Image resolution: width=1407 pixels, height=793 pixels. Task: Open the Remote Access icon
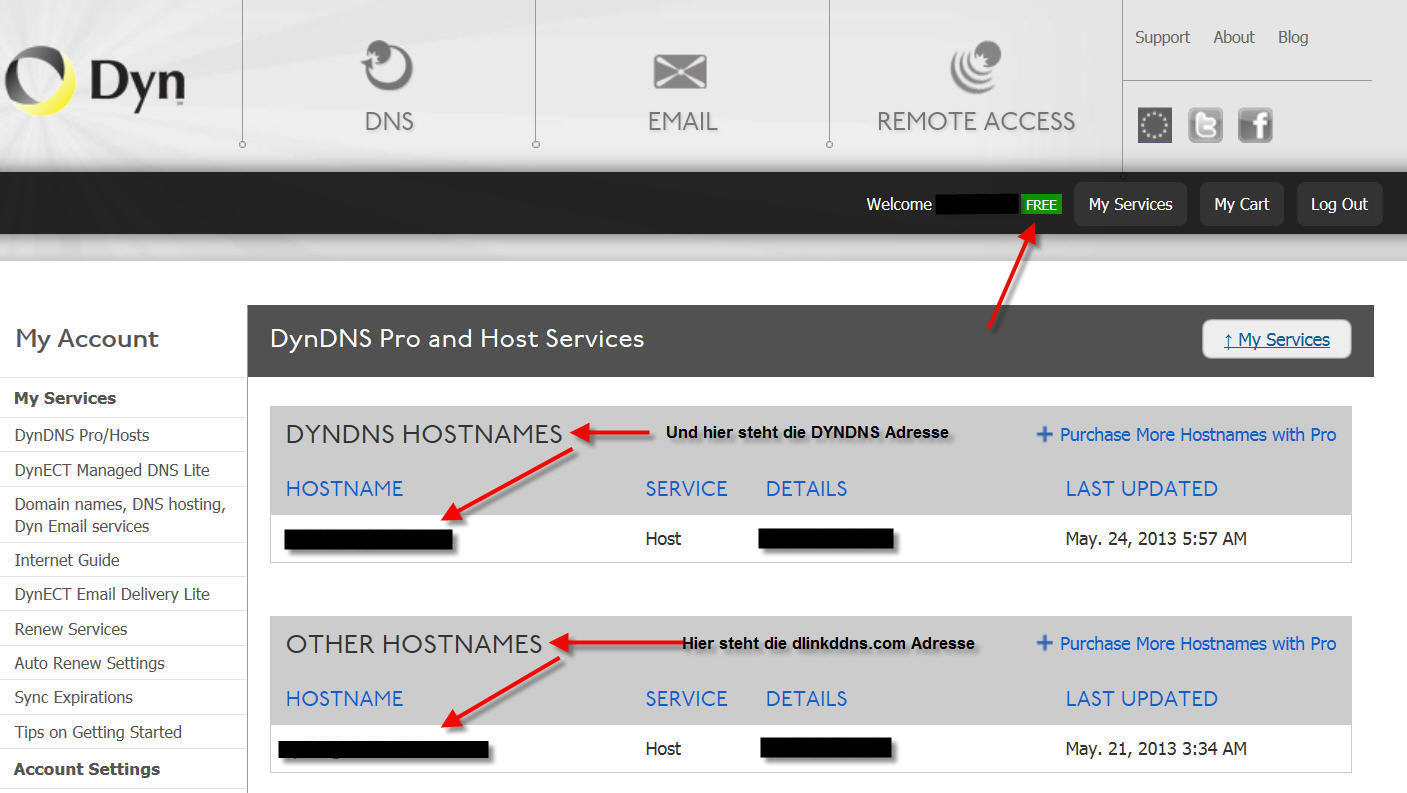(975, 68)
